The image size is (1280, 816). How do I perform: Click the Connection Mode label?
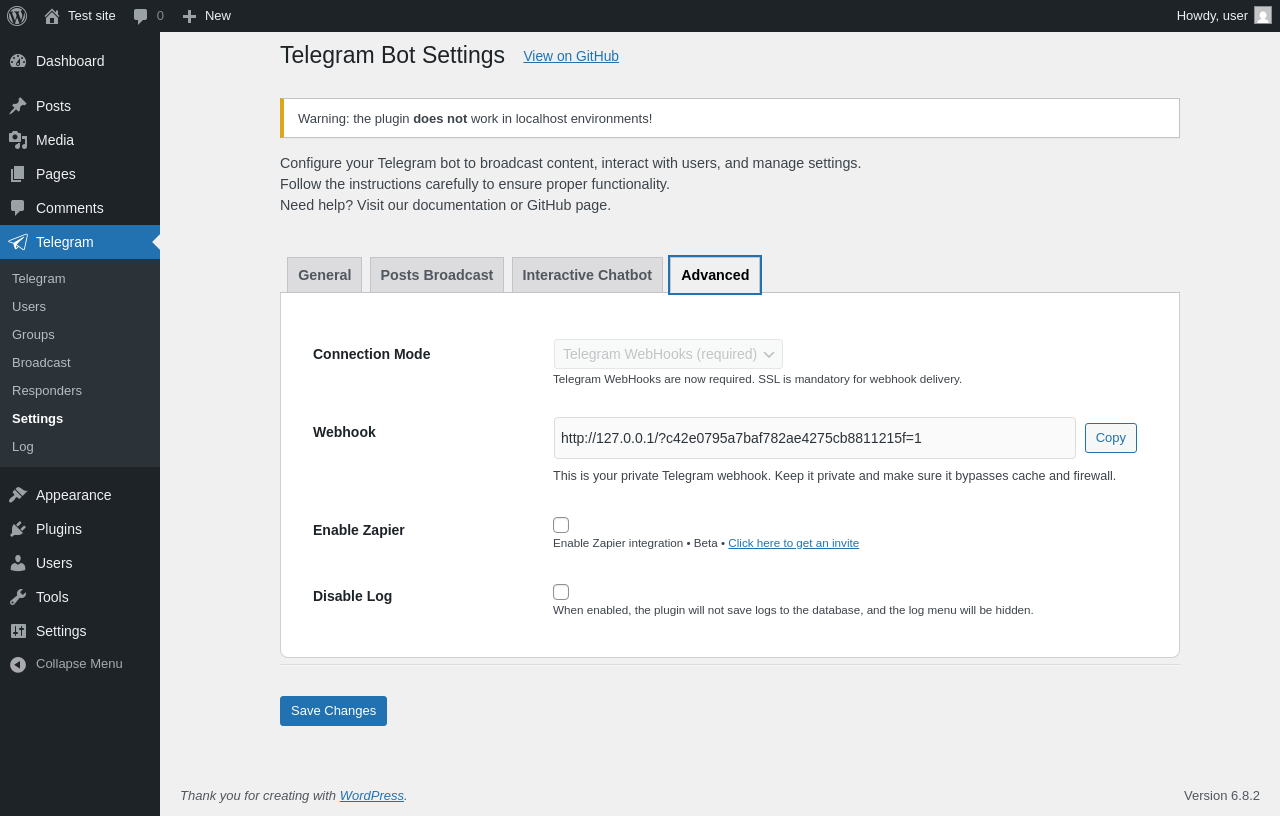[372, 354]
